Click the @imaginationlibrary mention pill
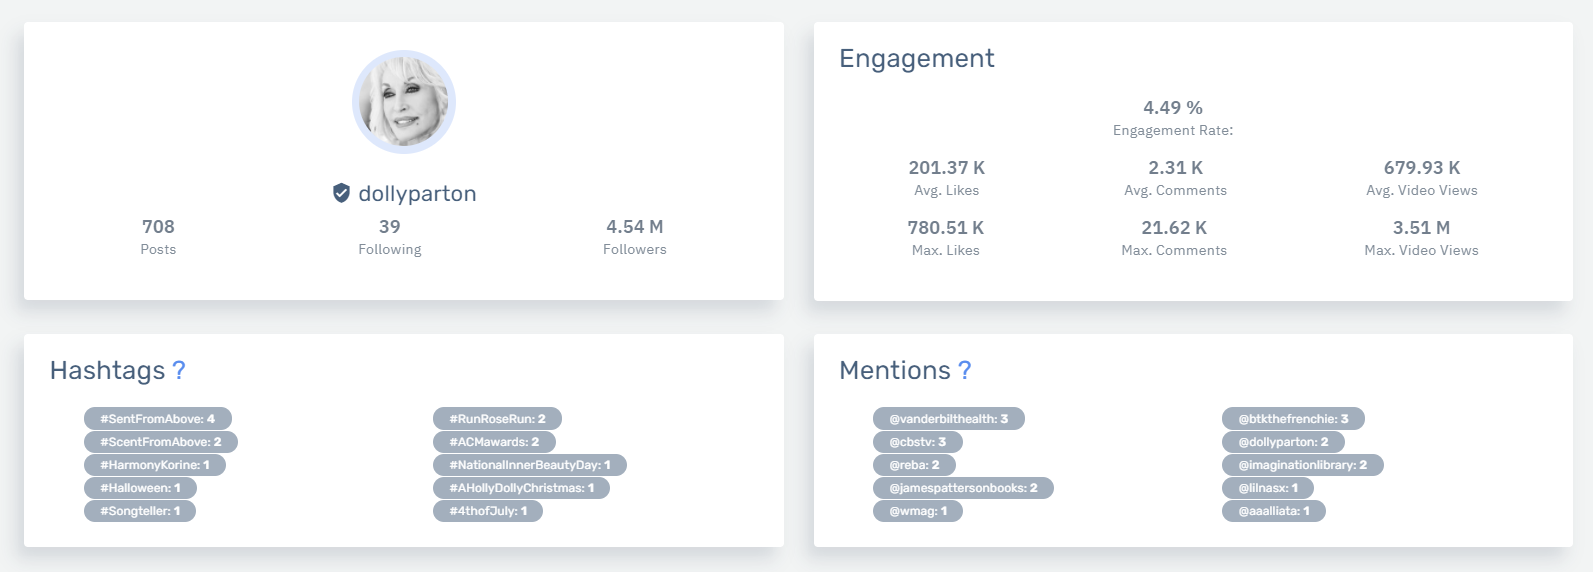This screenshot has height=572, width=1593. coord(1302,465)
